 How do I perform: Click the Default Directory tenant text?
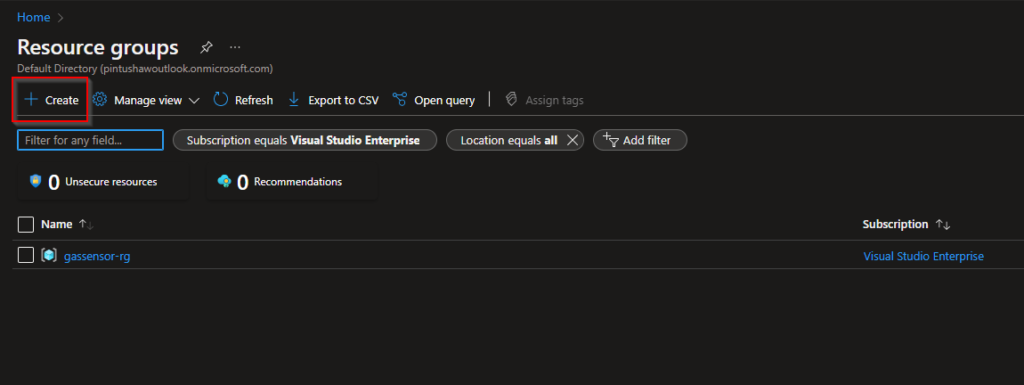145,68
